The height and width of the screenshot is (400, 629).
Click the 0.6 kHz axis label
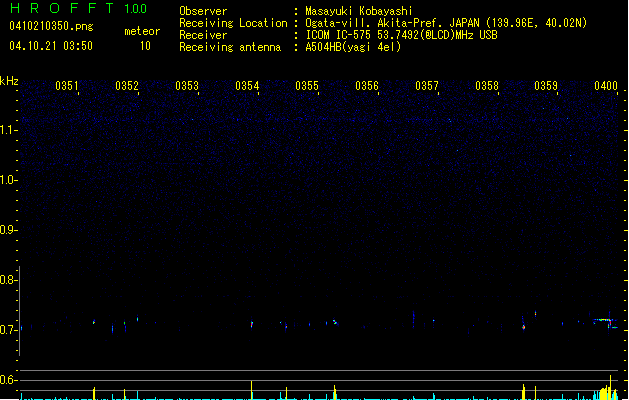click(8, 380)
